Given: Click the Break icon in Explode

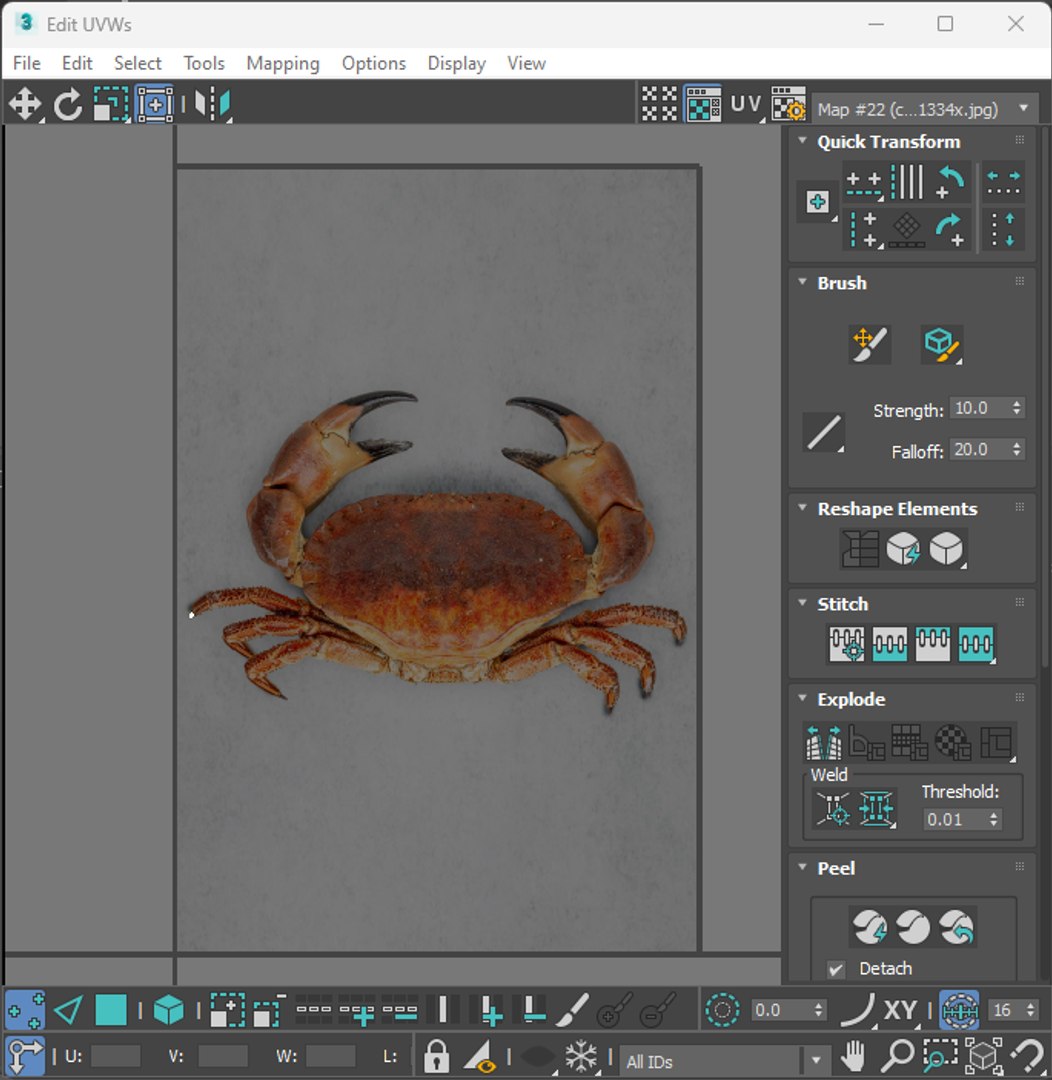Looking at the screenshot, I should tap(824, 741).
